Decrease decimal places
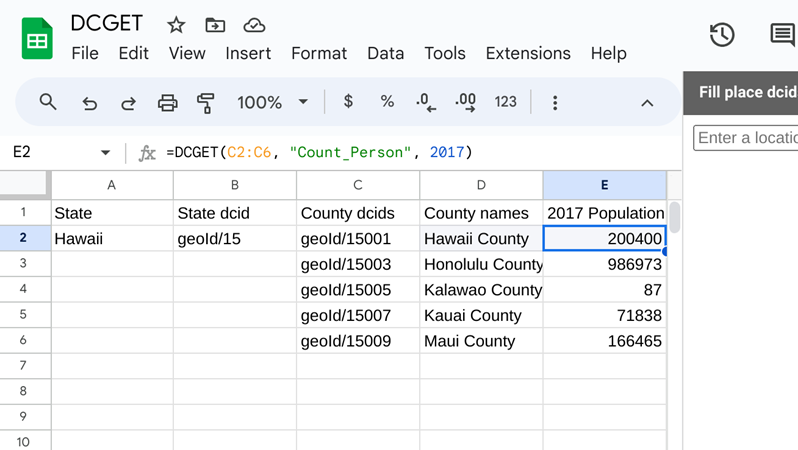This screenshot has height=450, width=798. [x=426, y=102]
